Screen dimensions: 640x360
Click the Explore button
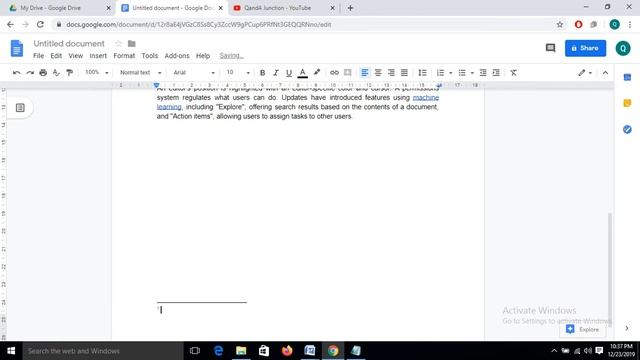pos(582,329)
